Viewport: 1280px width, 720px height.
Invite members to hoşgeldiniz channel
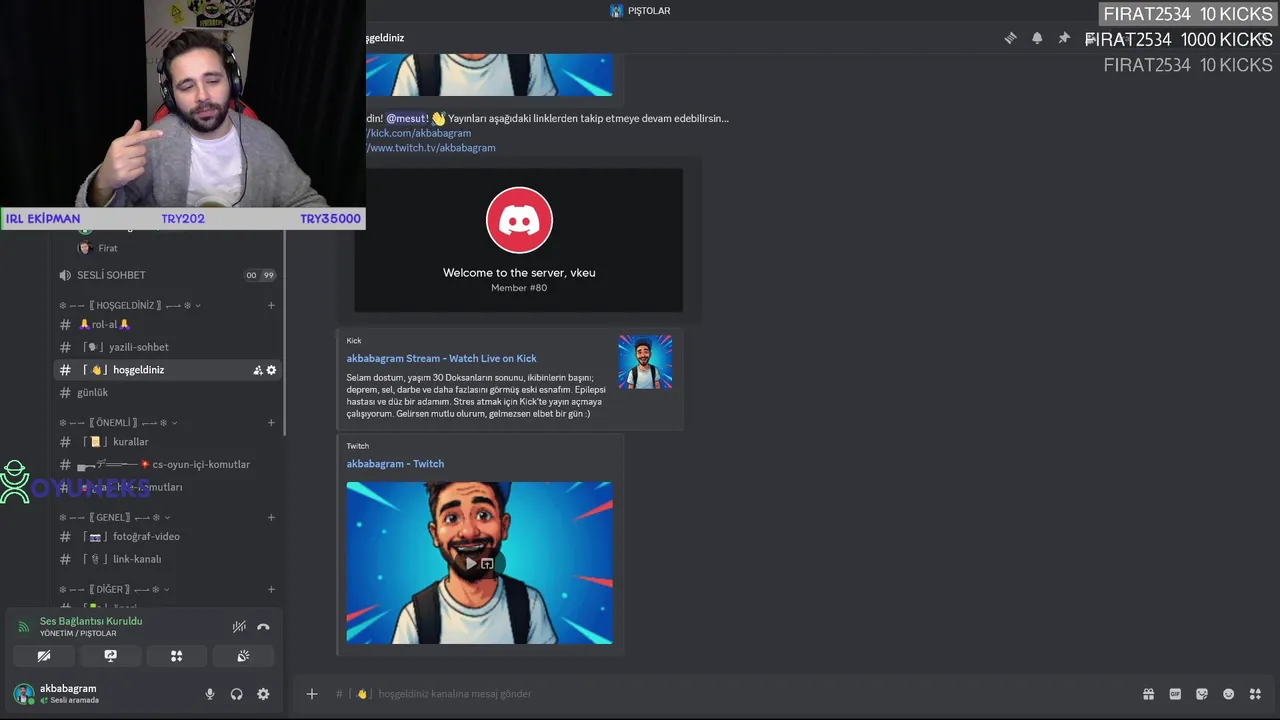click(x=258, y=370)
